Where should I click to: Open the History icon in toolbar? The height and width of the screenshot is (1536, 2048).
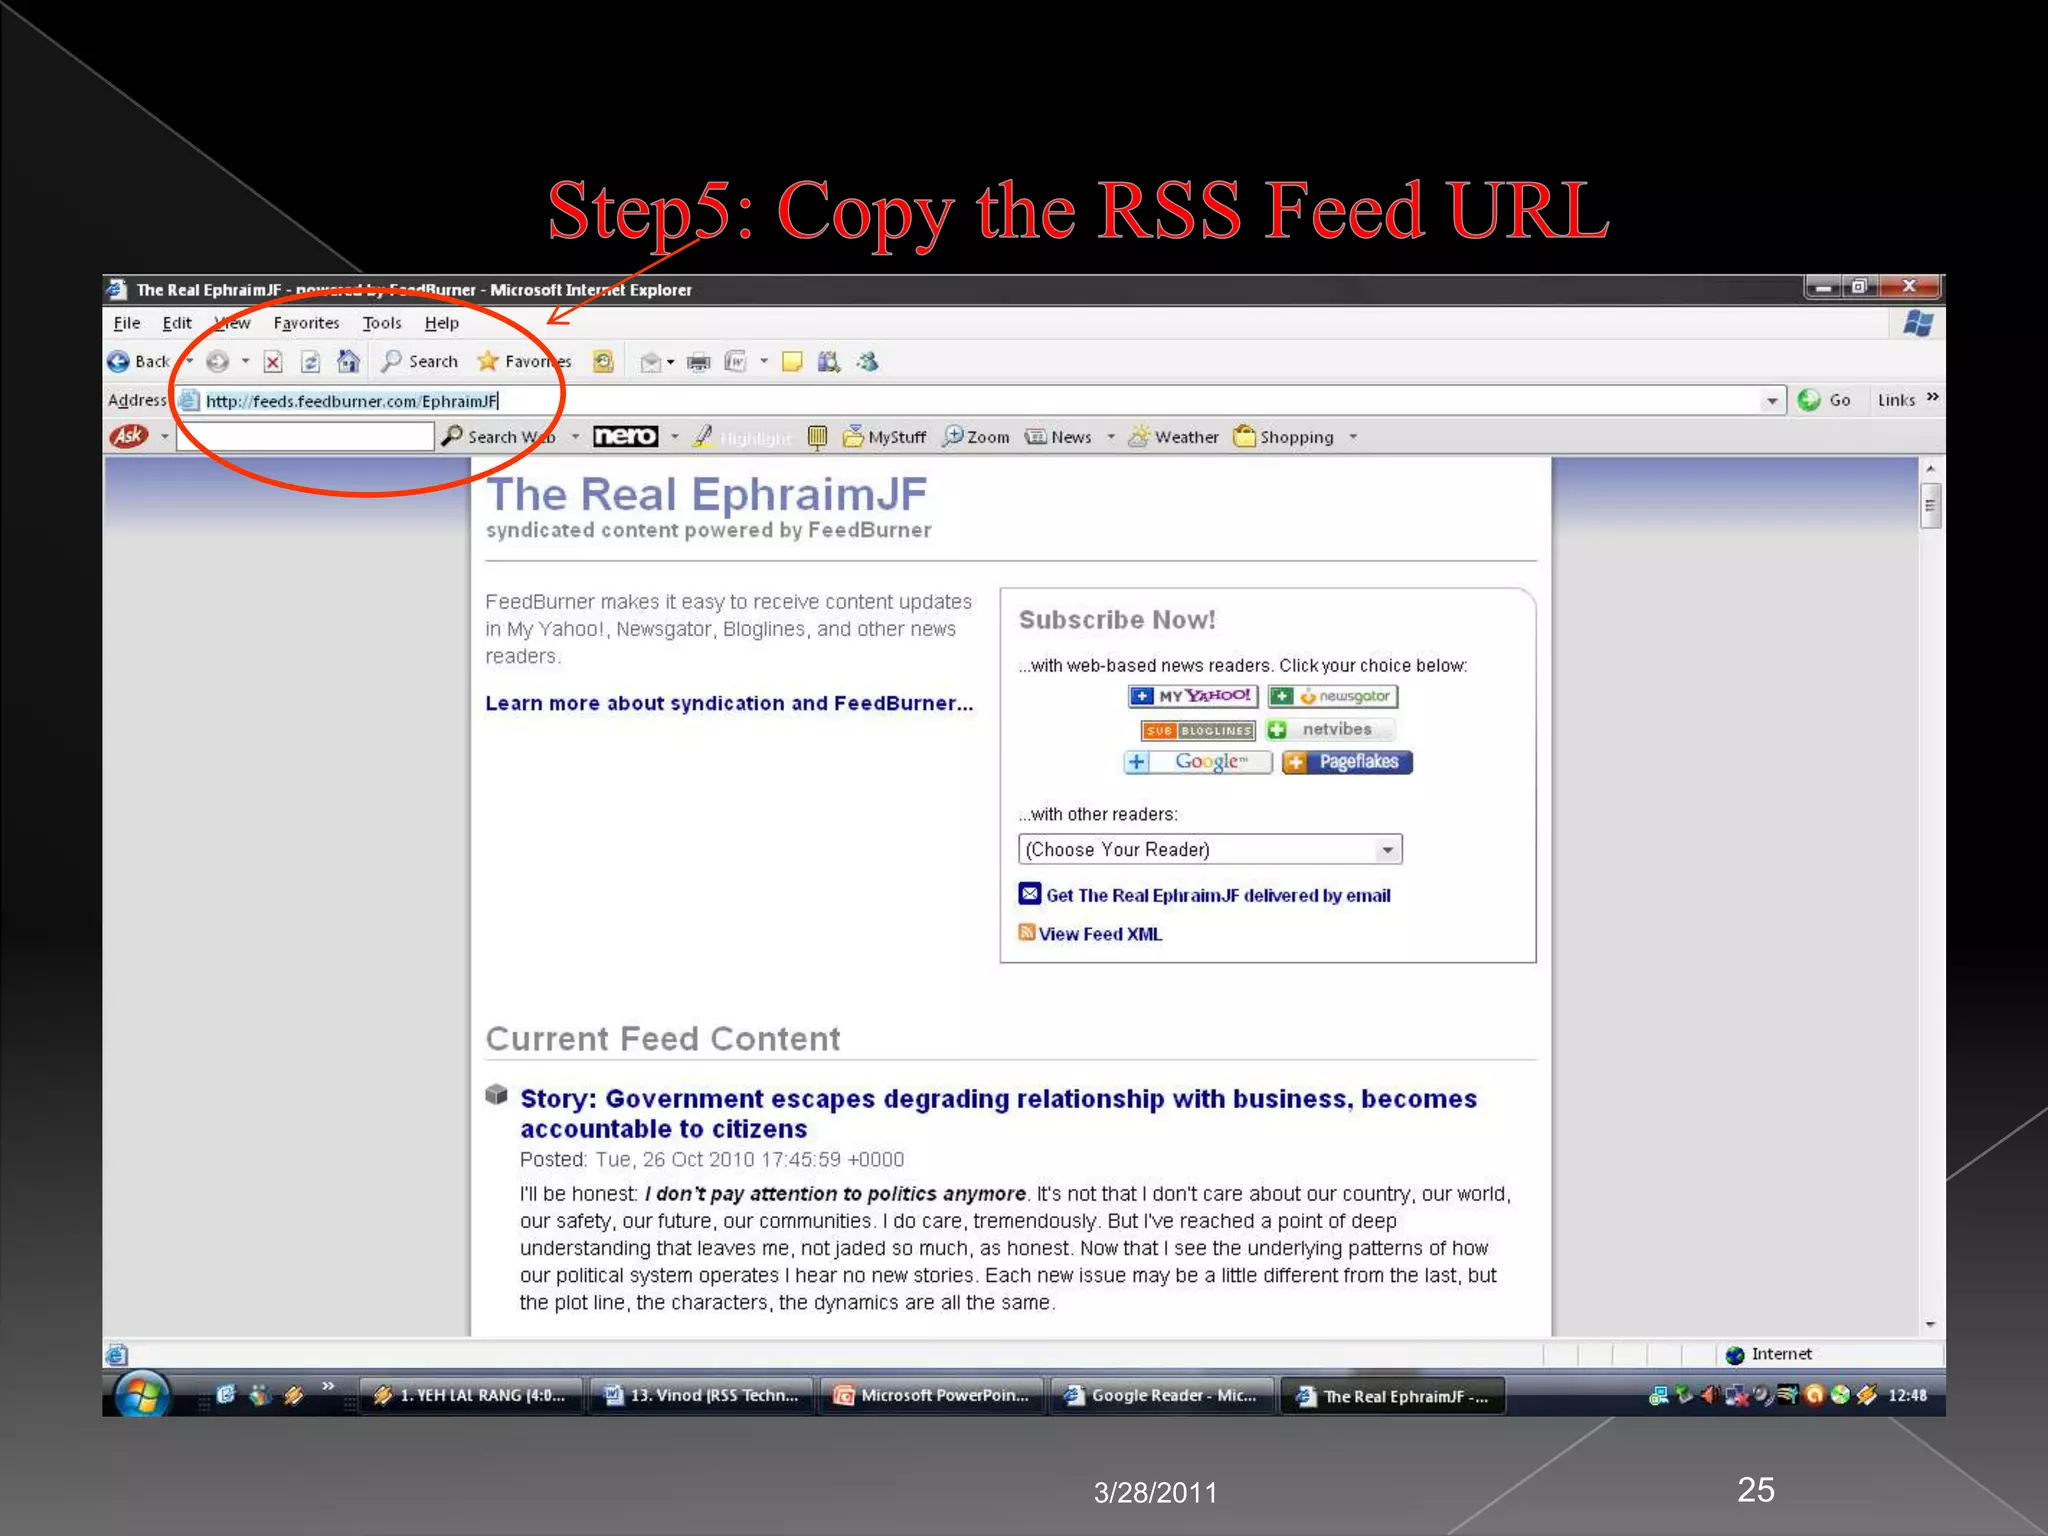pos(603,361)
